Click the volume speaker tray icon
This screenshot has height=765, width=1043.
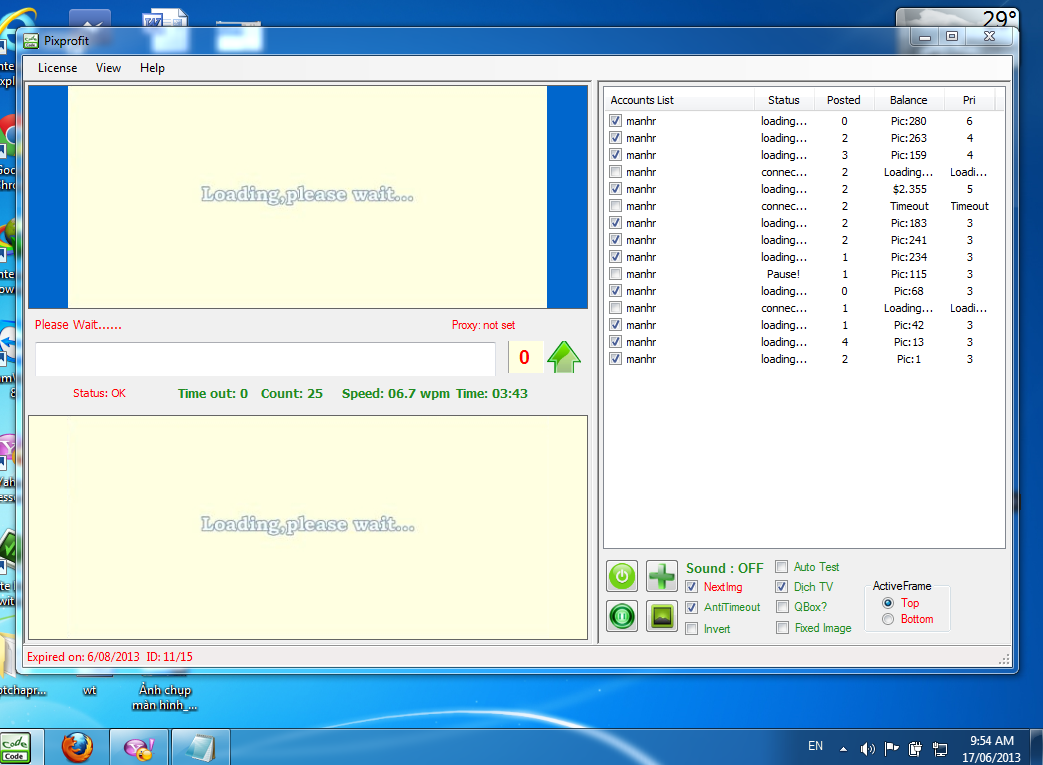click(x=867, y=749)
